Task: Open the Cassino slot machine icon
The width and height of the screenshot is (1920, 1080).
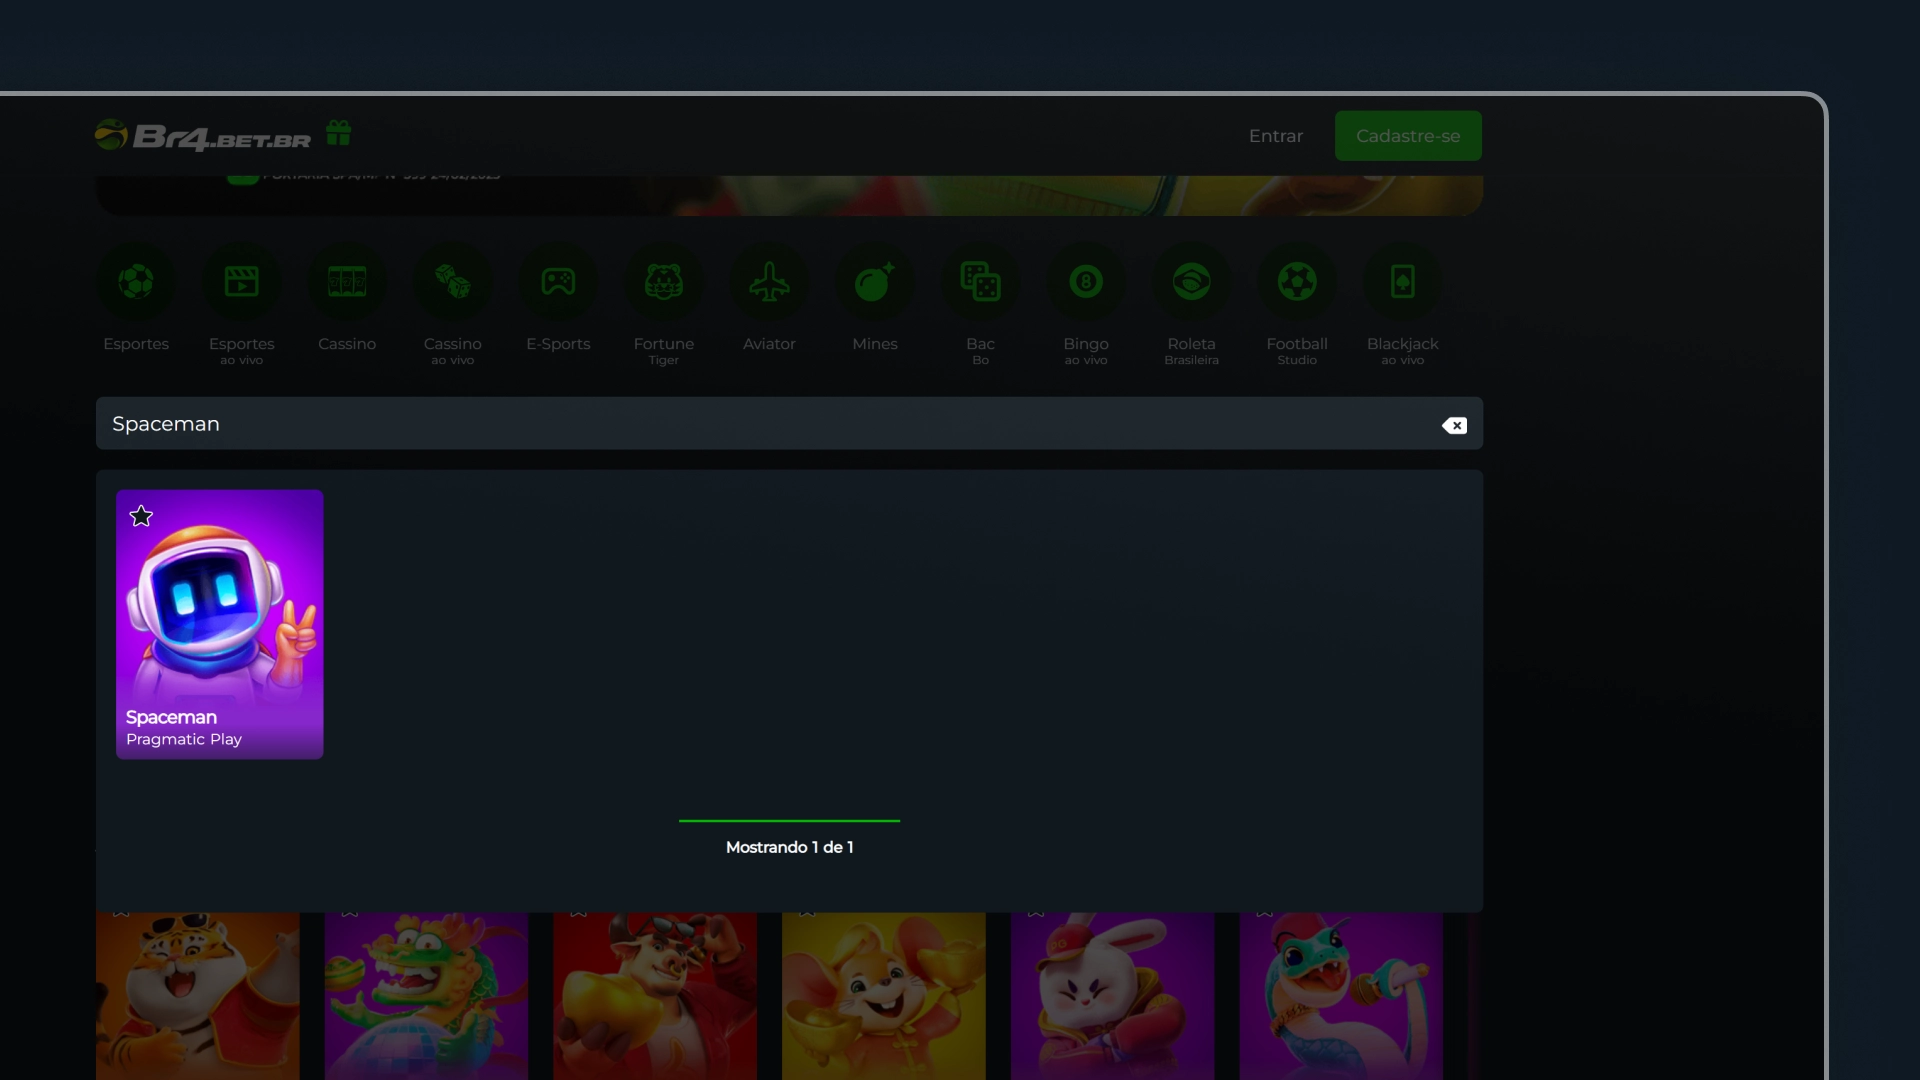Action: pos(347,282)
